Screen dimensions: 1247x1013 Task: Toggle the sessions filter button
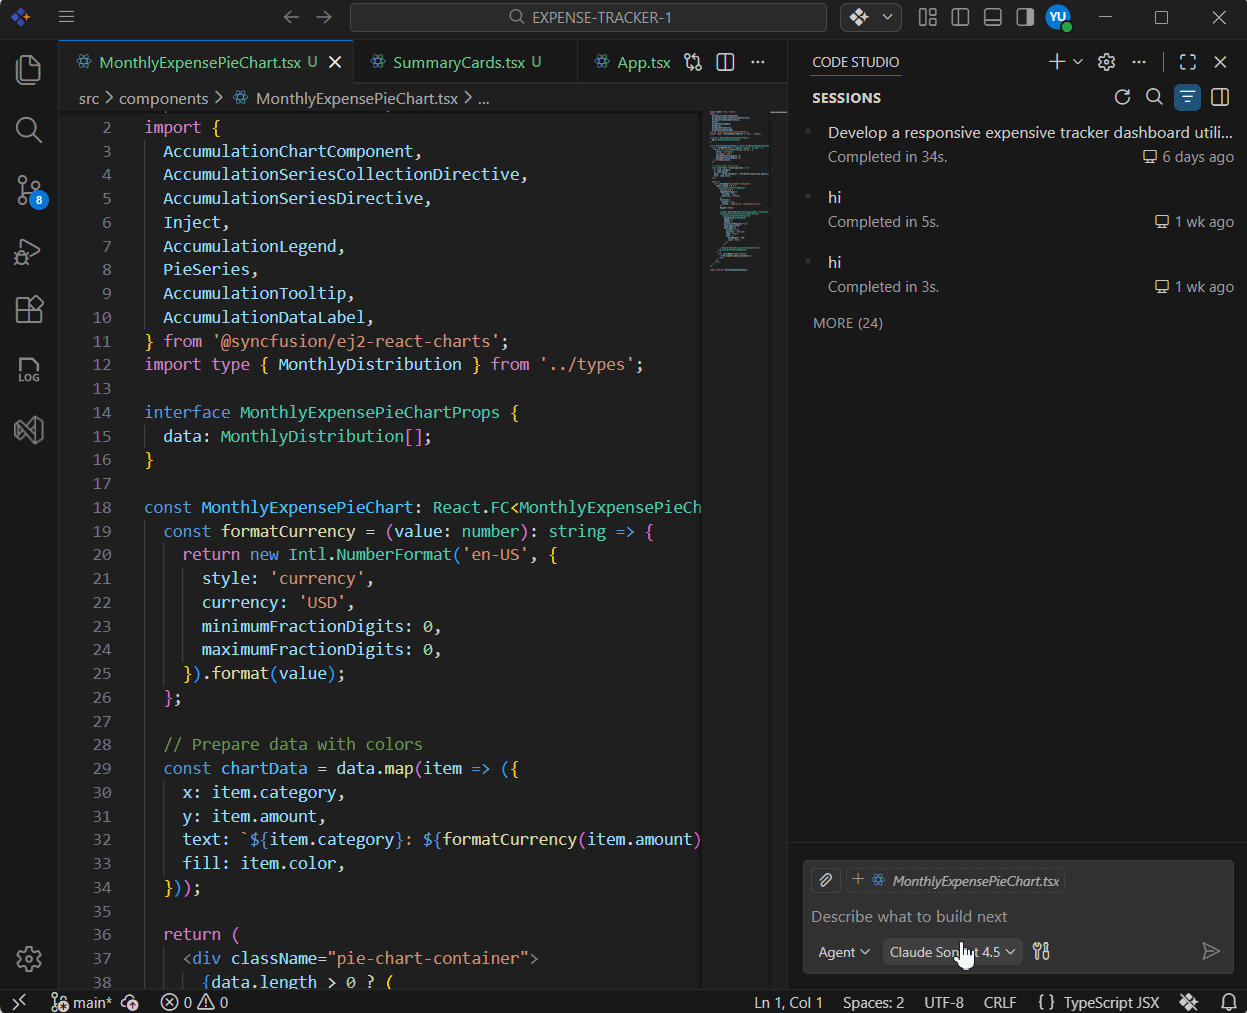(1187, 97)
